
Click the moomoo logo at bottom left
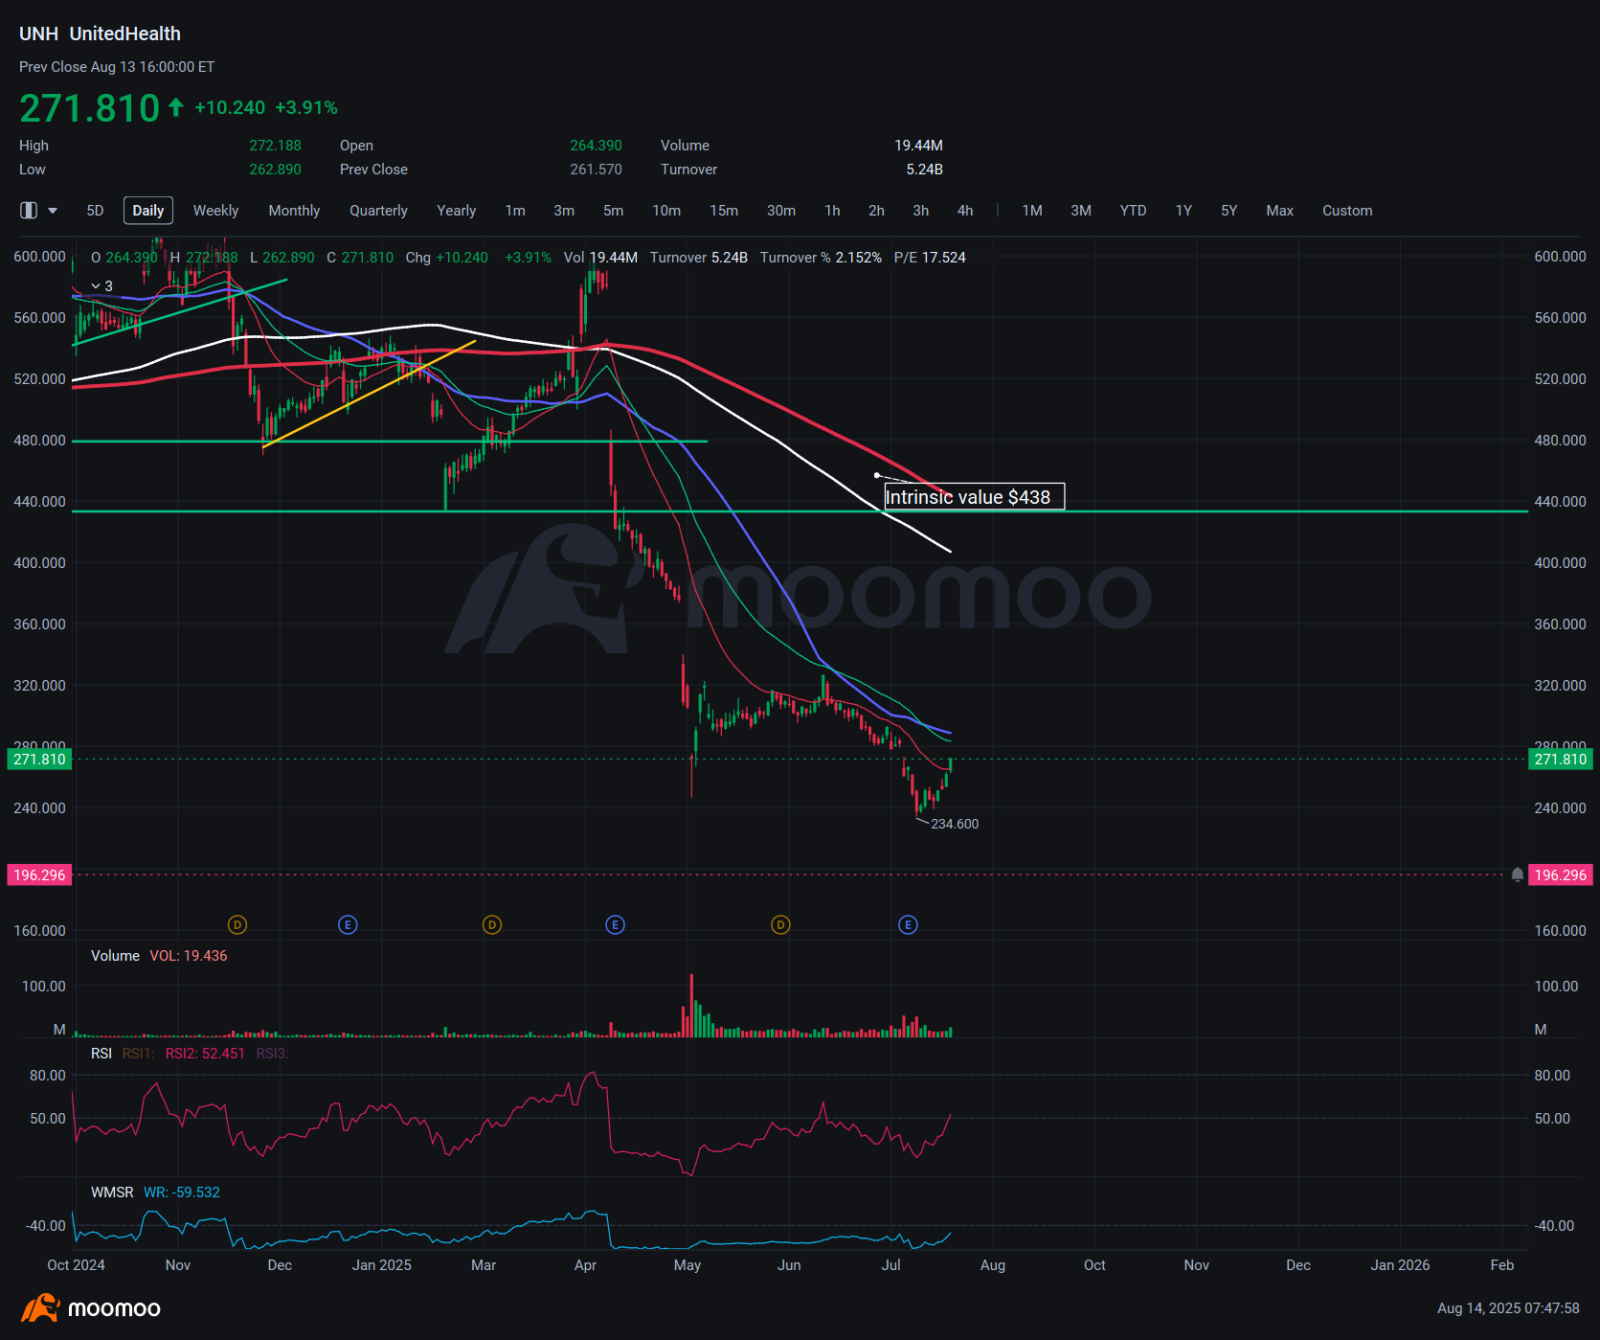90,1308
